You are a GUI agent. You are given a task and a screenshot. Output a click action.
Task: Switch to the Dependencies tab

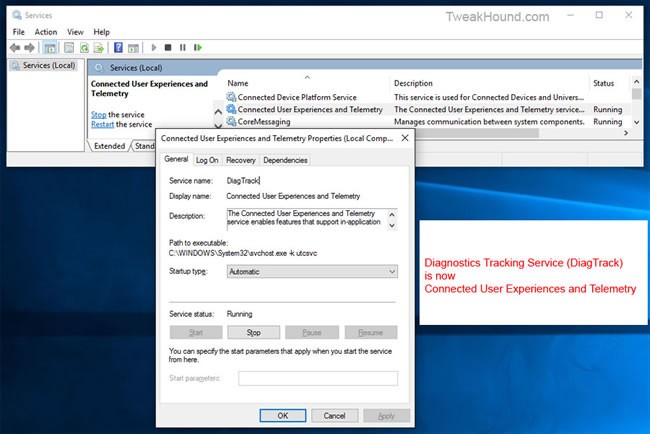pos(285,160)
